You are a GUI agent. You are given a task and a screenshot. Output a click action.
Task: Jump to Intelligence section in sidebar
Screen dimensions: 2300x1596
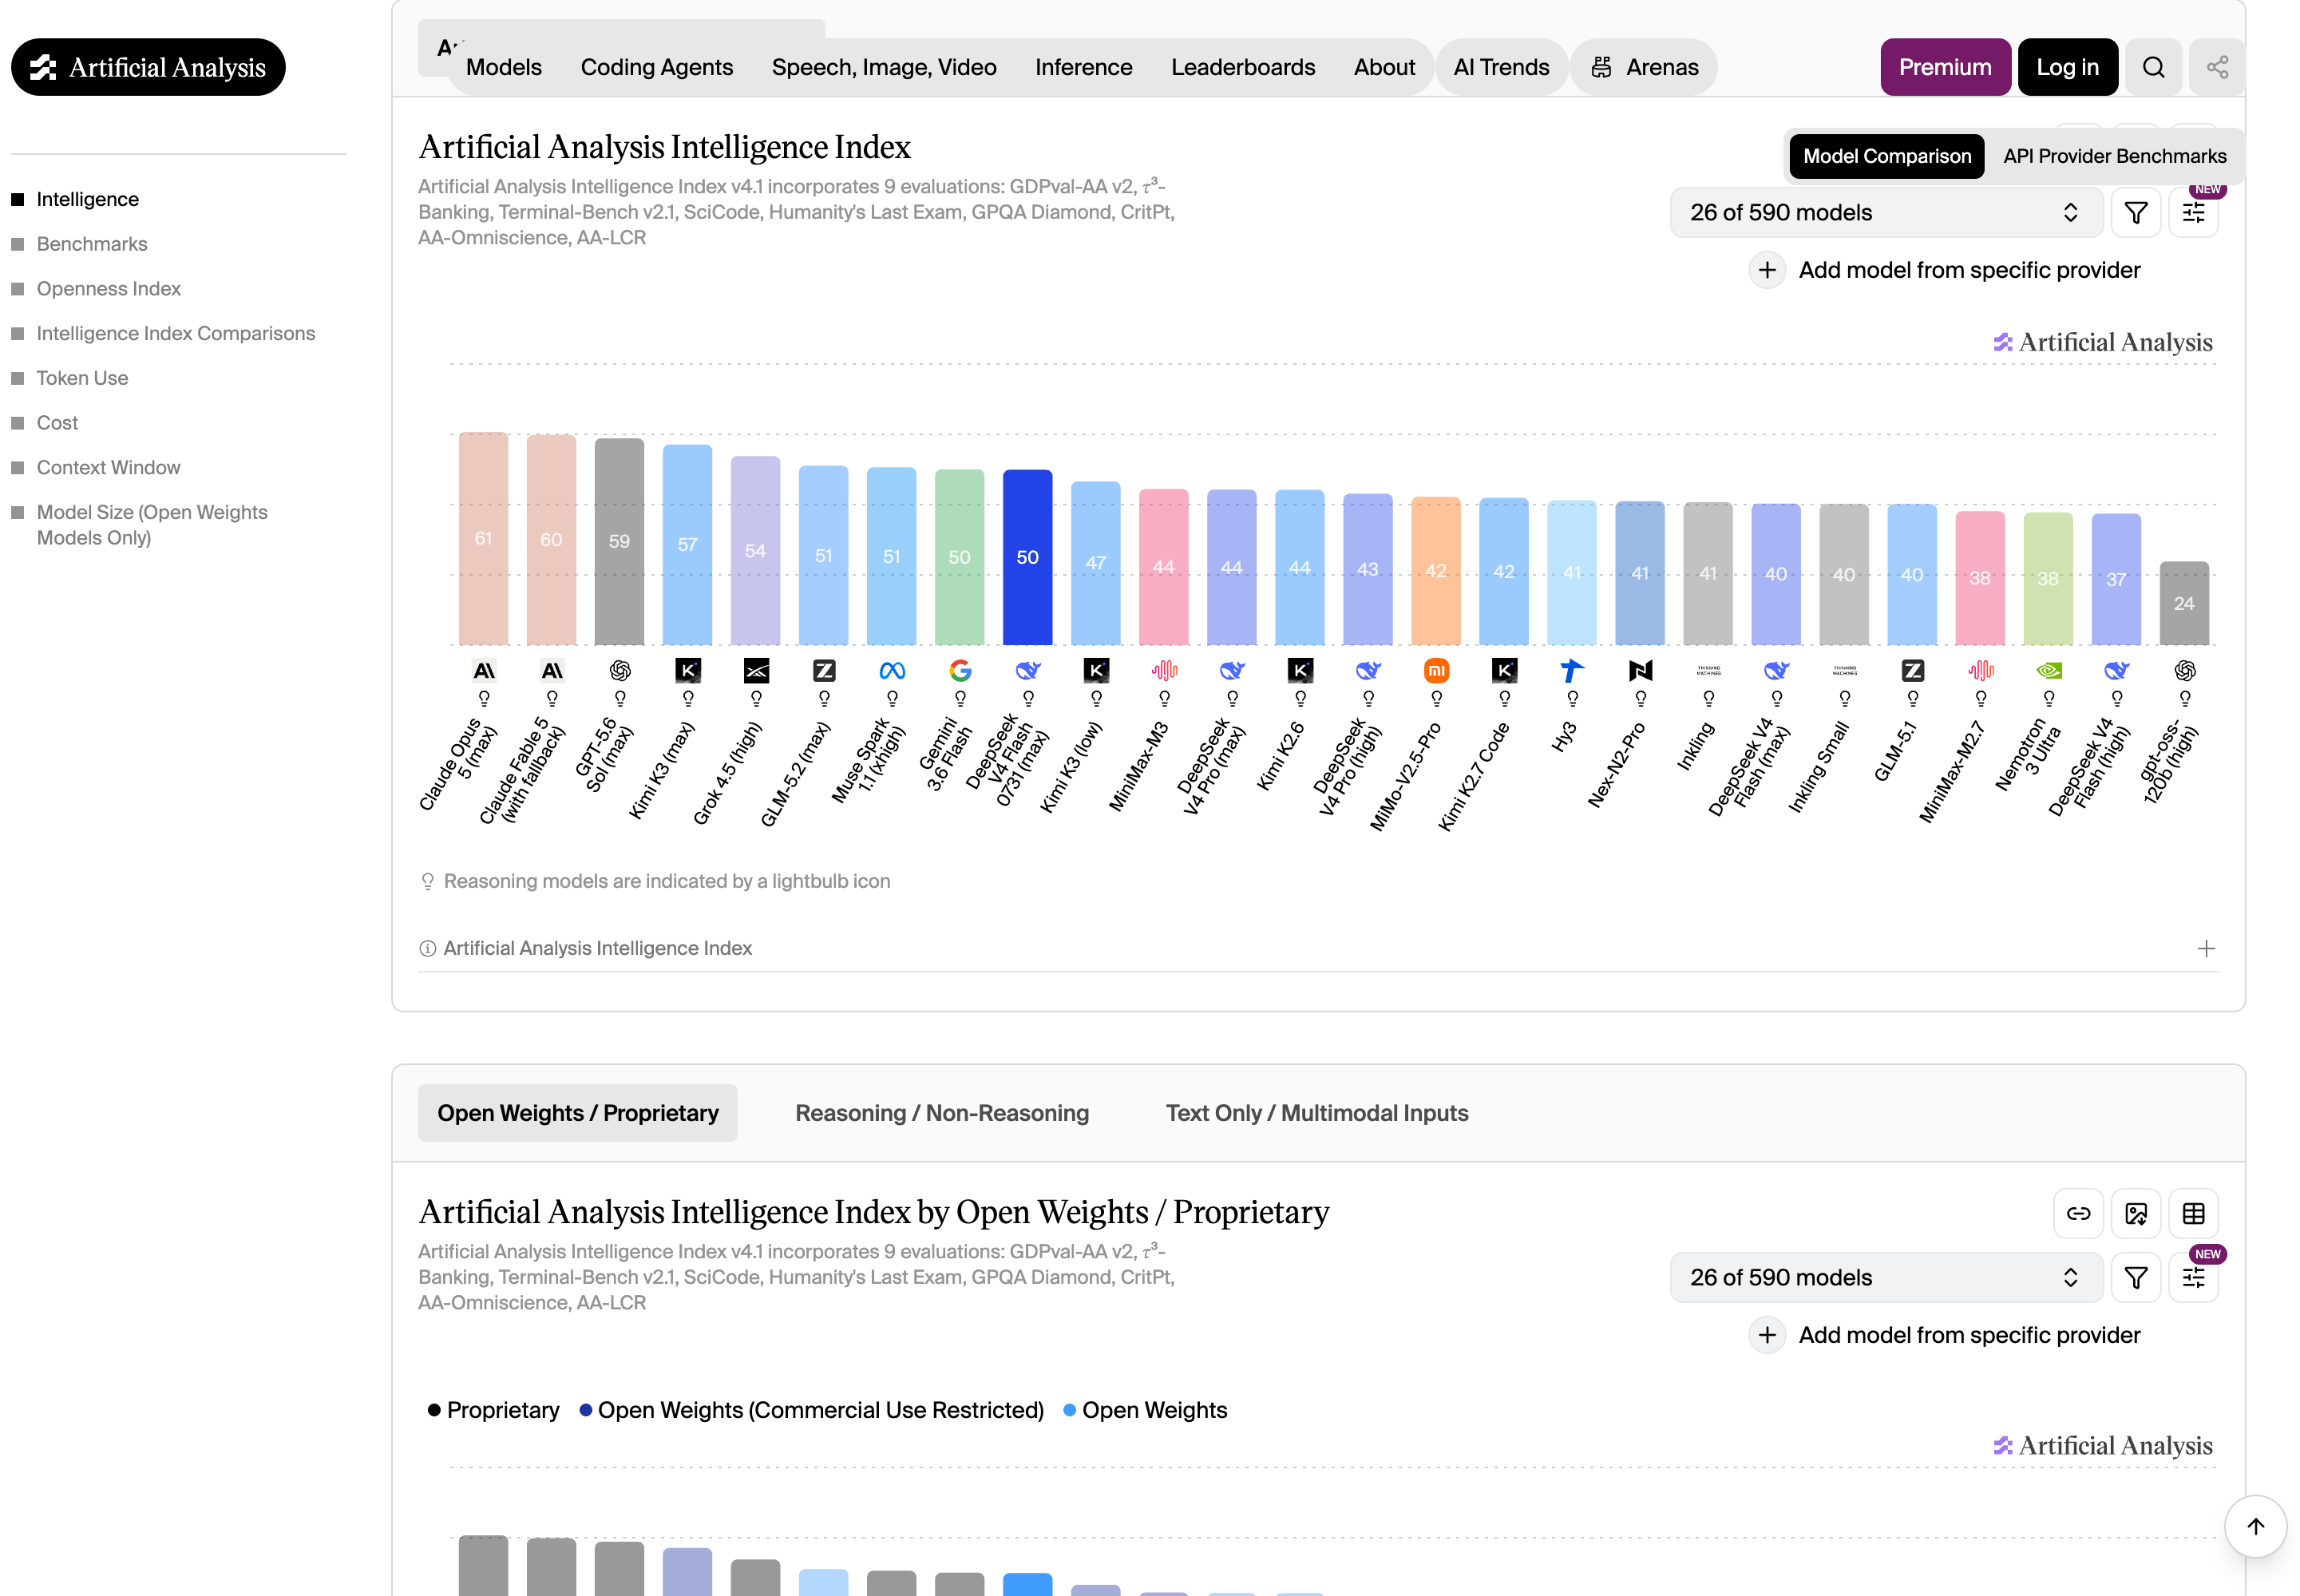[x=88, y=199]
